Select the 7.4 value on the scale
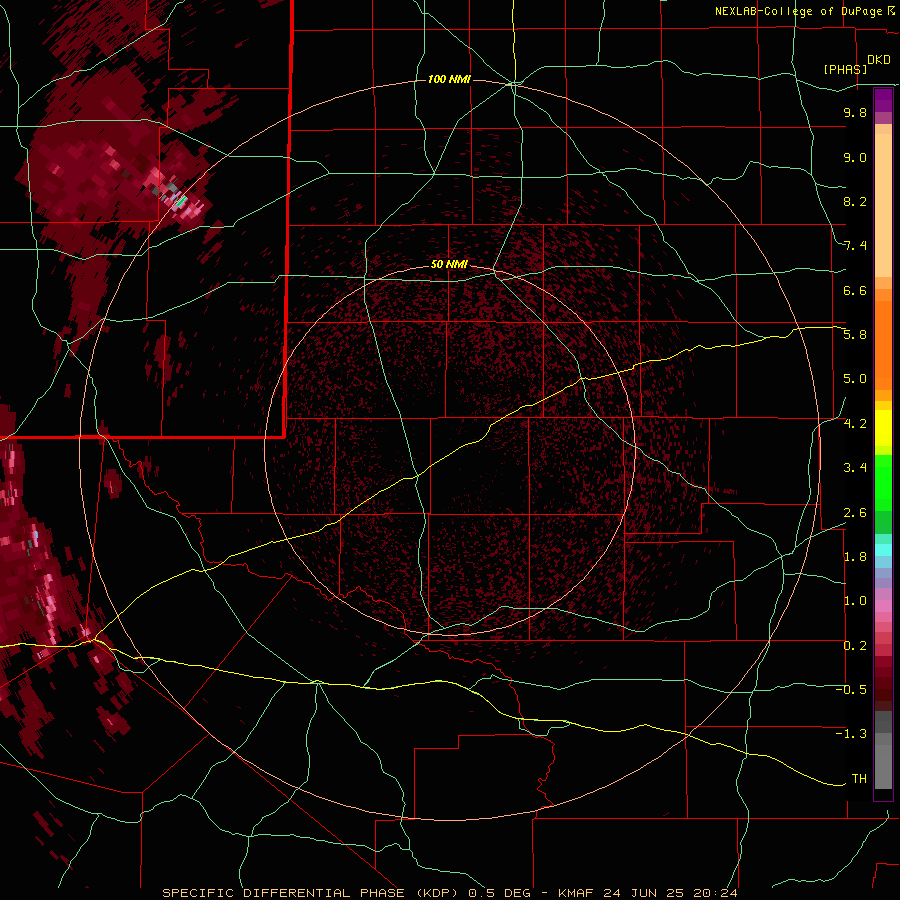Viewport: 900px width, 900px height. [855, 246]
